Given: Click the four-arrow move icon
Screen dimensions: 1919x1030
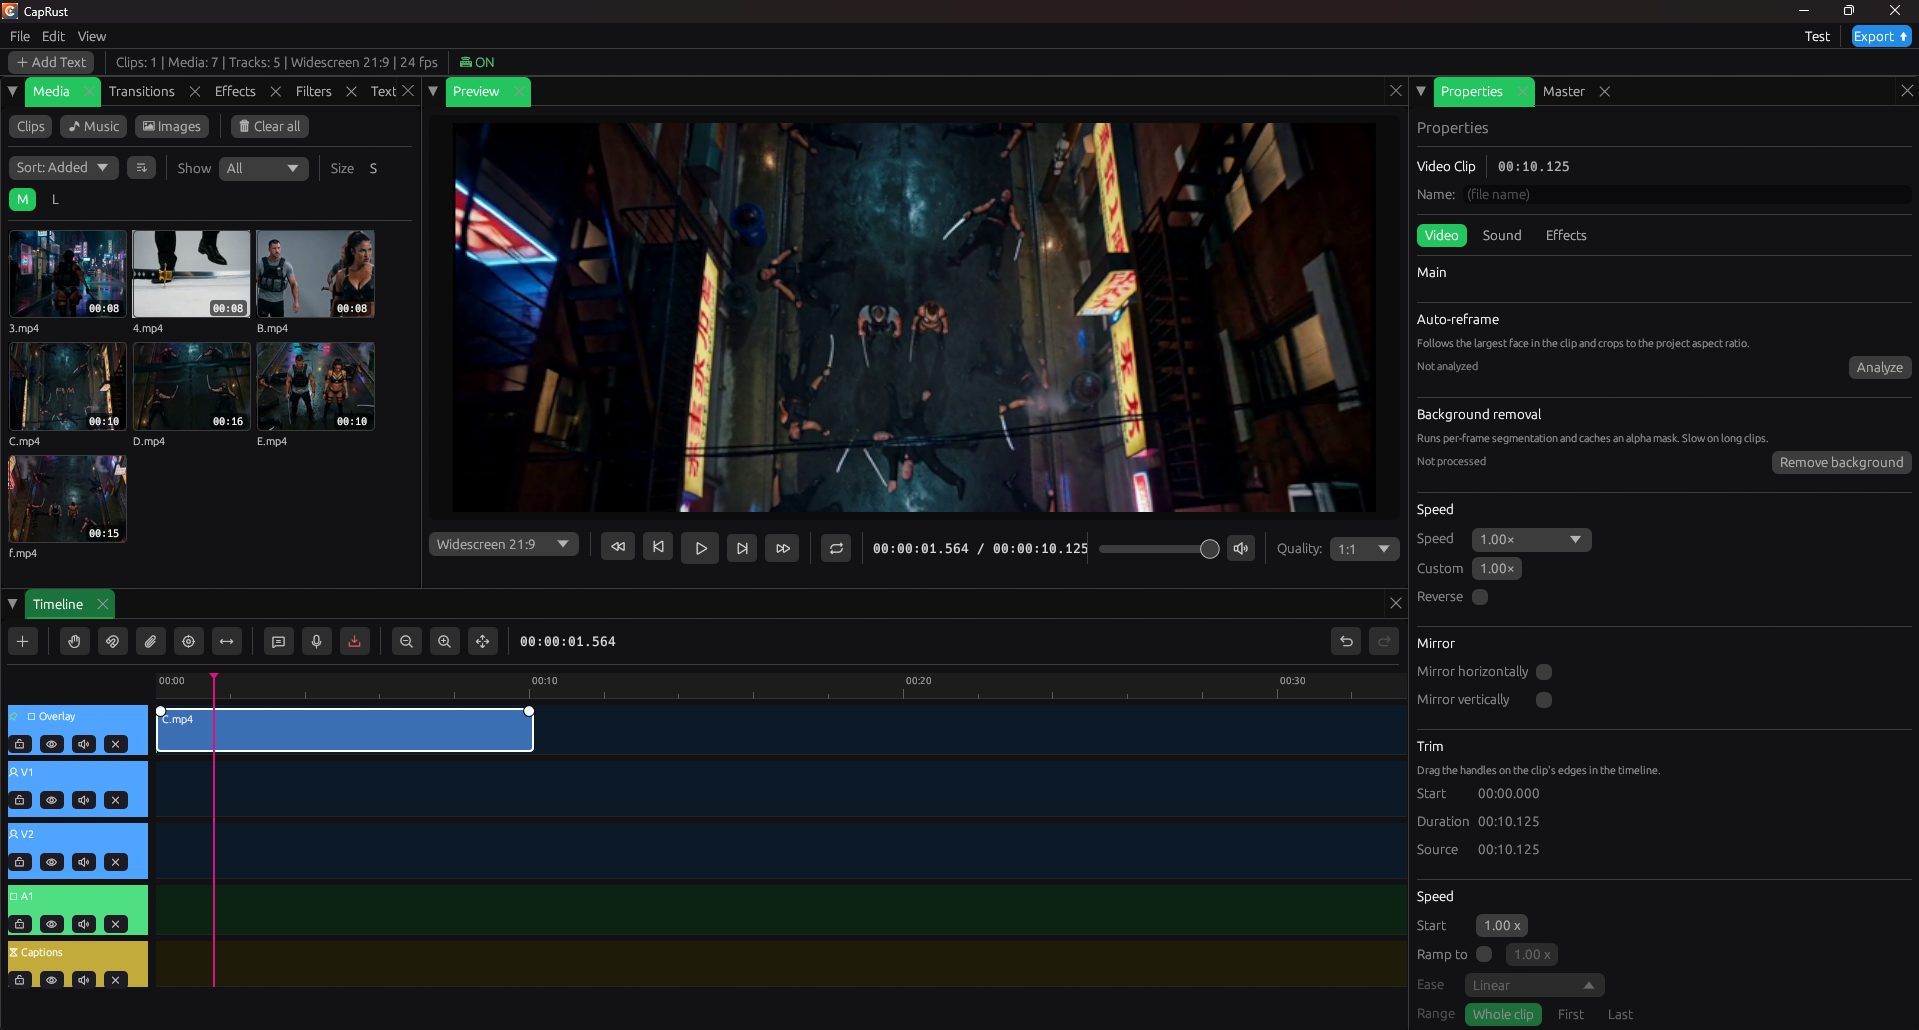Looking at the screenshot, I should click(483, 642).
